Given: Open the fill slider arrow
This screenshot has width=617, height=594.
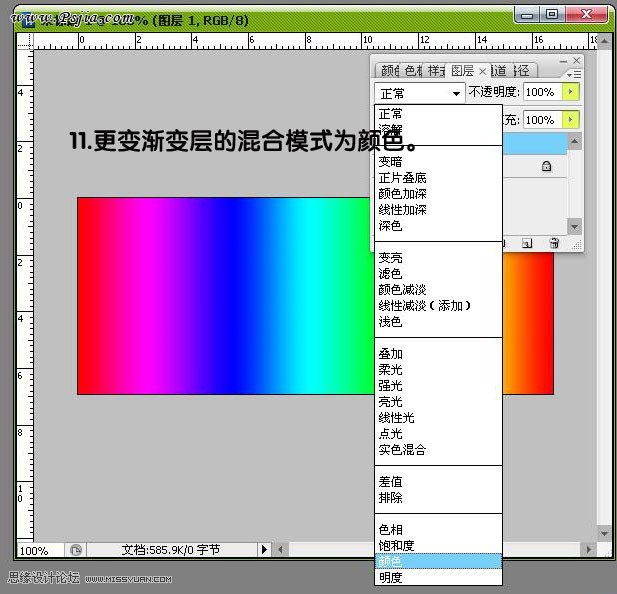Looking at the screenshot, I should (571, 120).
